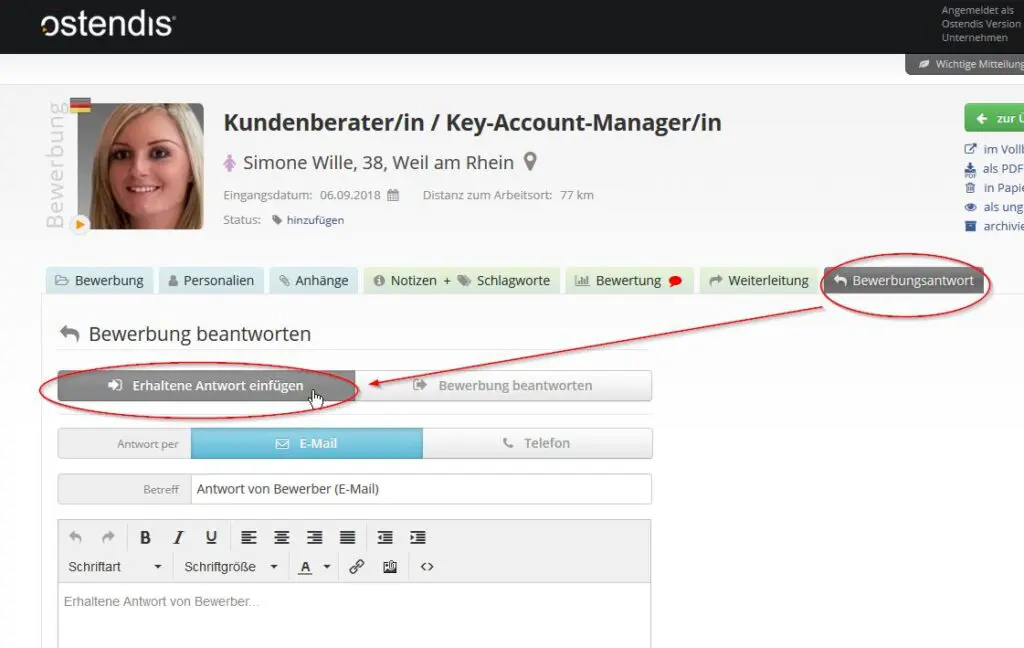
Task: Select Erhaltene Antwort einfügen mode
Action: click(206, 385)
